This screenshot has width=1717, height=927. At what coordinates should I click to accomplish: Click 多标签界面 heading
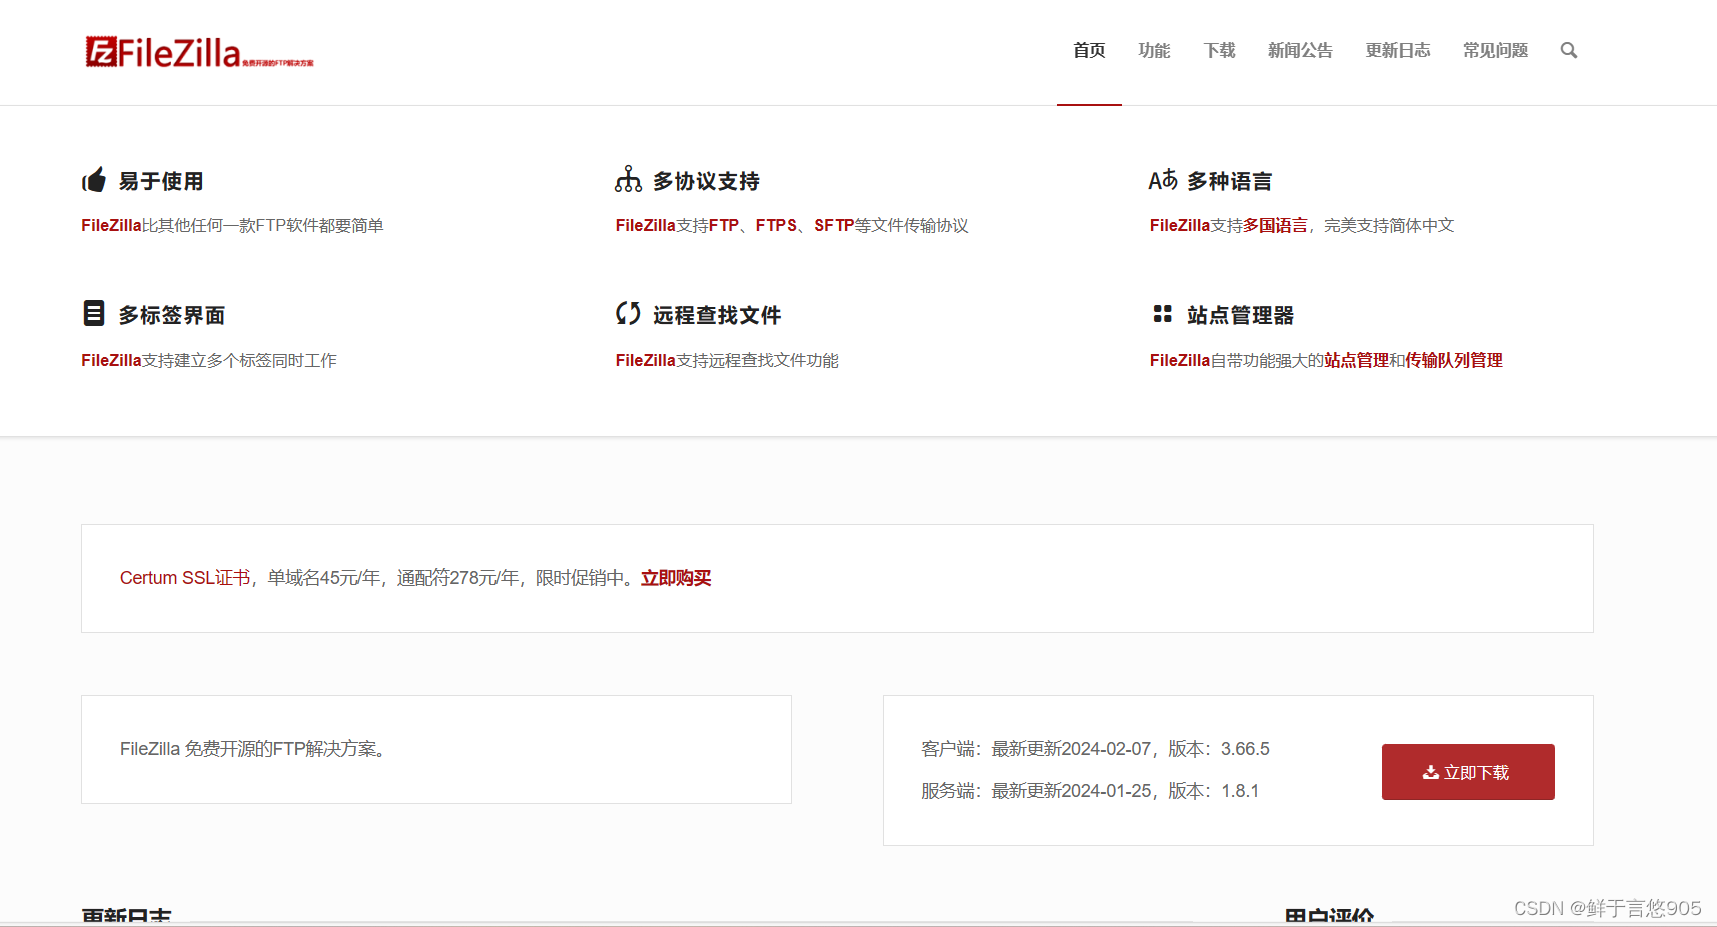(172, 315)
